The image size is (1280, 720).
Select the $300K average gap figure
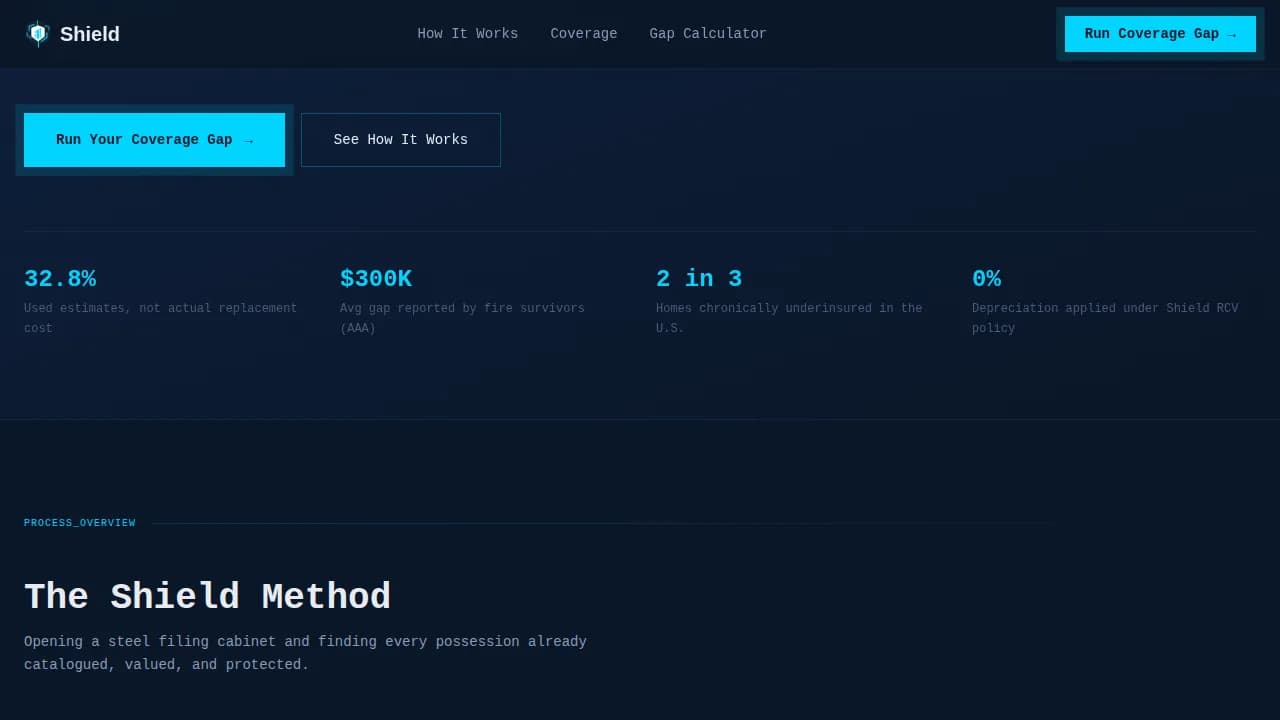tap(376, 279)
